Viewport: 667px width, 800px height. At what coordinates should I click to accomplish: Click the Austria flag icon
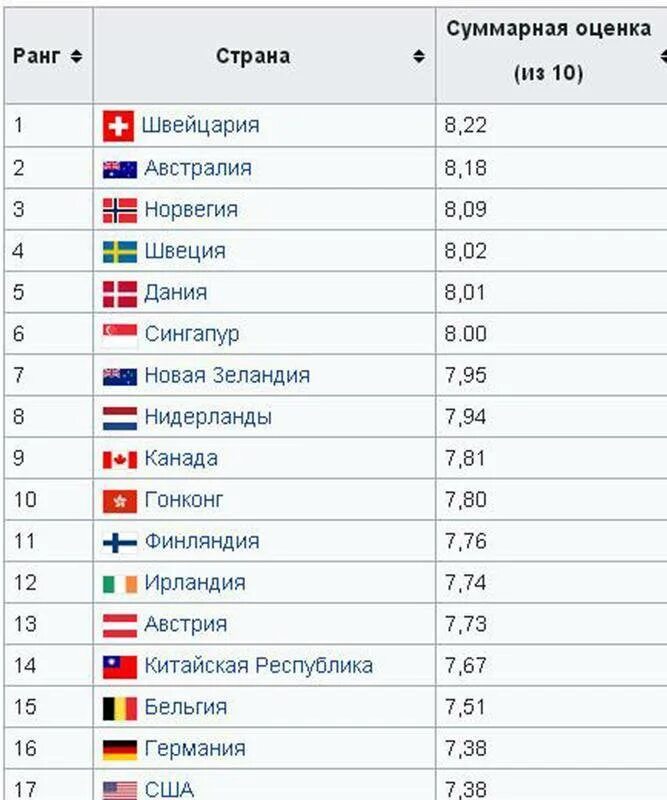coord(120,626)
